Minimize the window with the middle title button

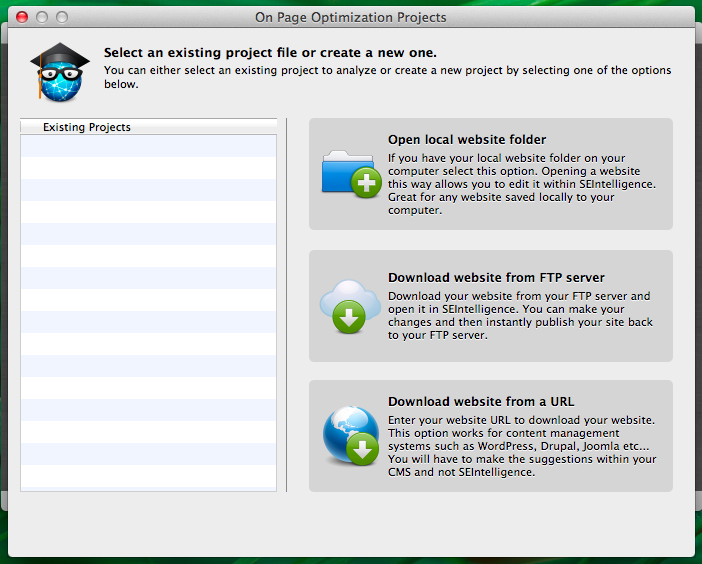tap(42, 17)
